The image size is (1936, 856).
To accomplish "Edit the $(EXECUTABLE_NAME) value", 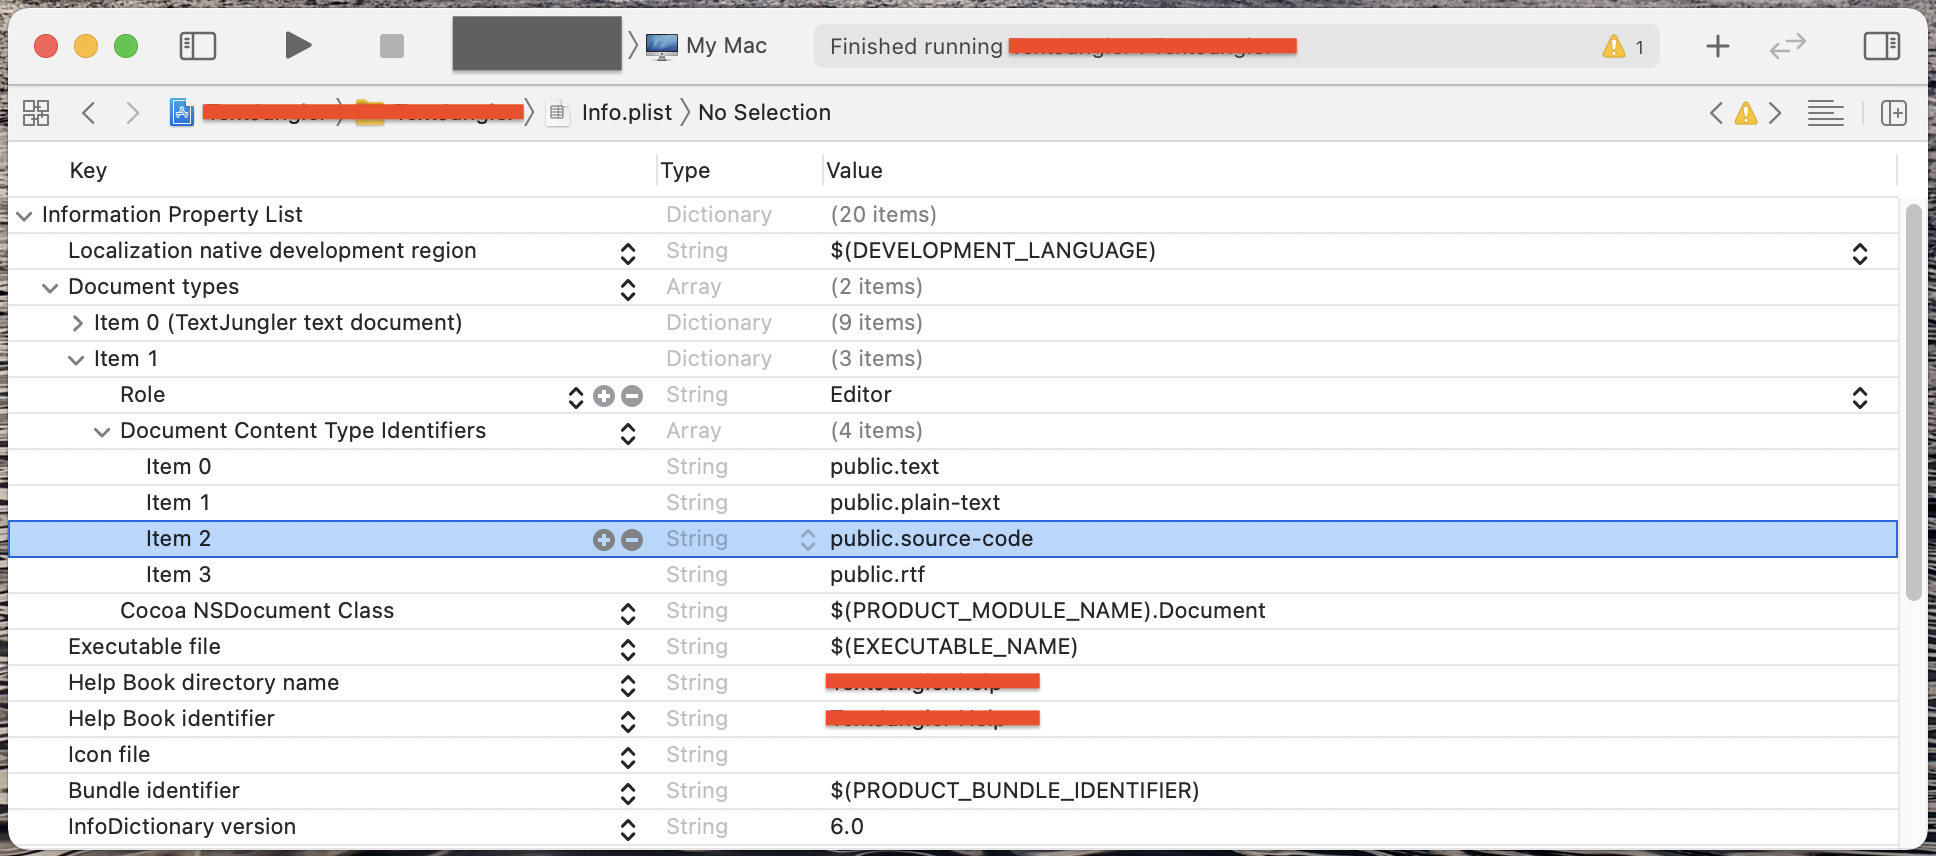I will tap(953, 647).
